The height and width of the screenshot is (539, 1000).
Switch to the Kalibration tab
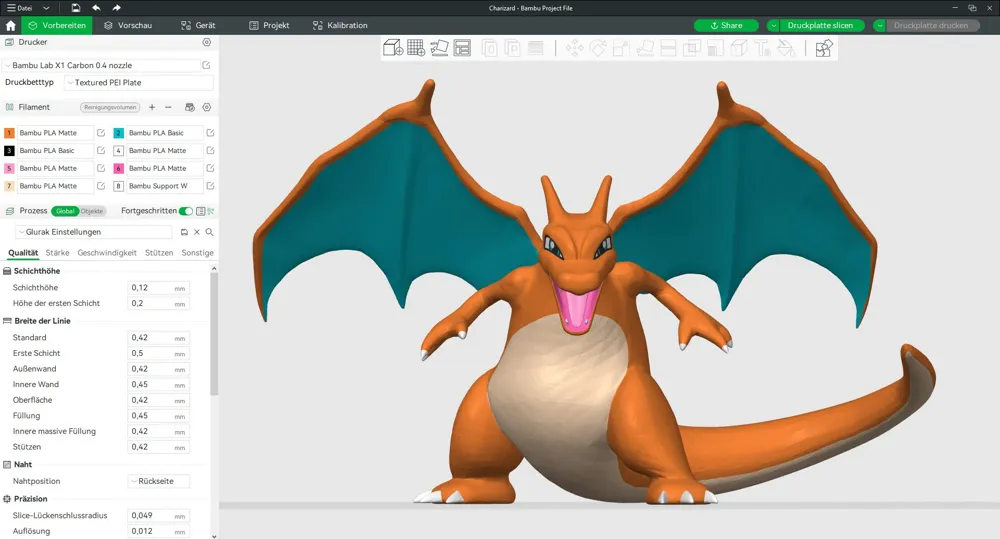coord(340,26)
